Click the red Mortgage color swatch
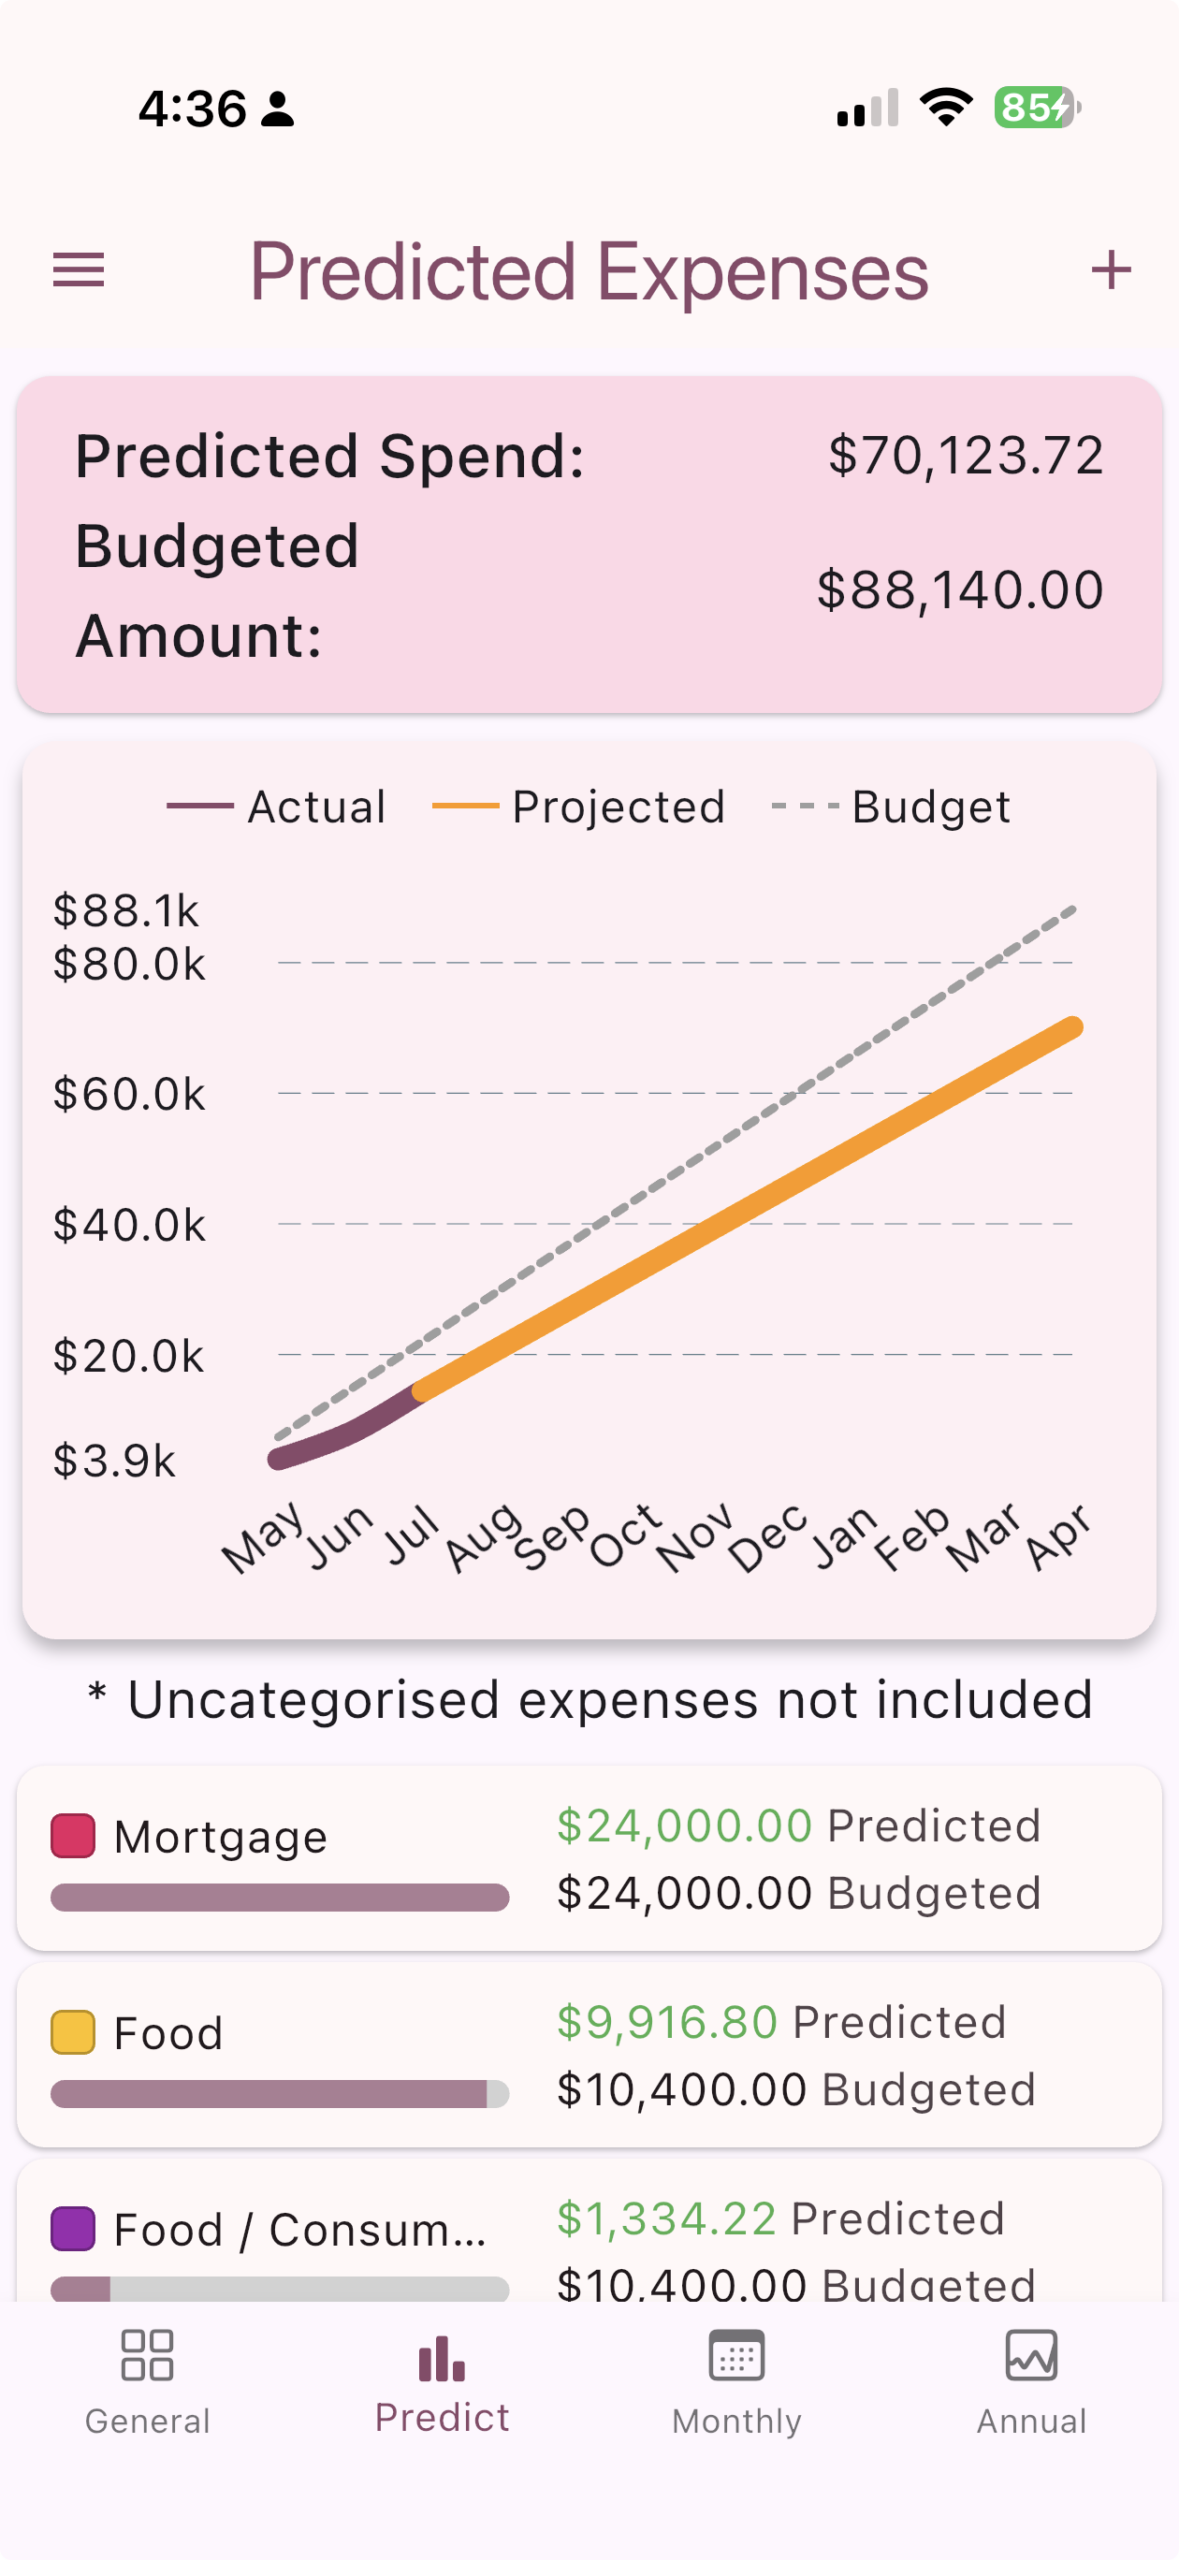This screenshot has height=2560, width=1179. pyautogui.click(x=73, y=1836)
